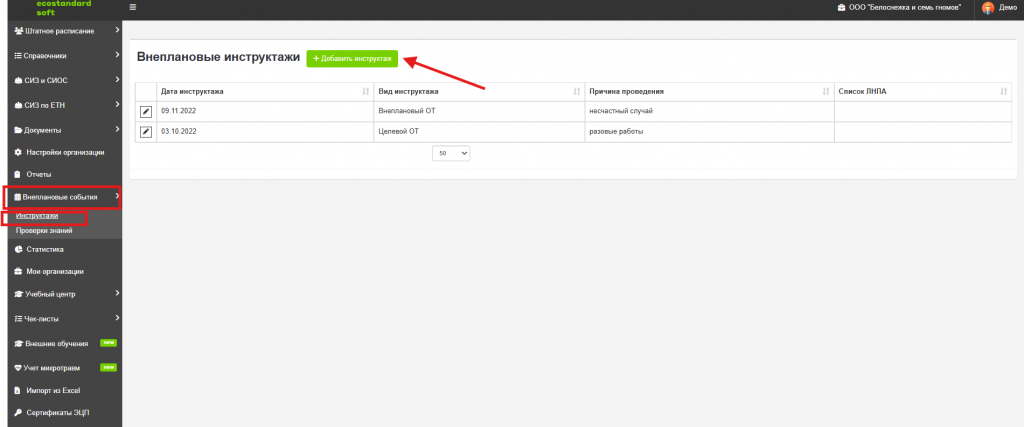The width and height of the screenshot is (1024, 427).
Task: Click the Мои организации briefcase icon
Action: [18, 272]
